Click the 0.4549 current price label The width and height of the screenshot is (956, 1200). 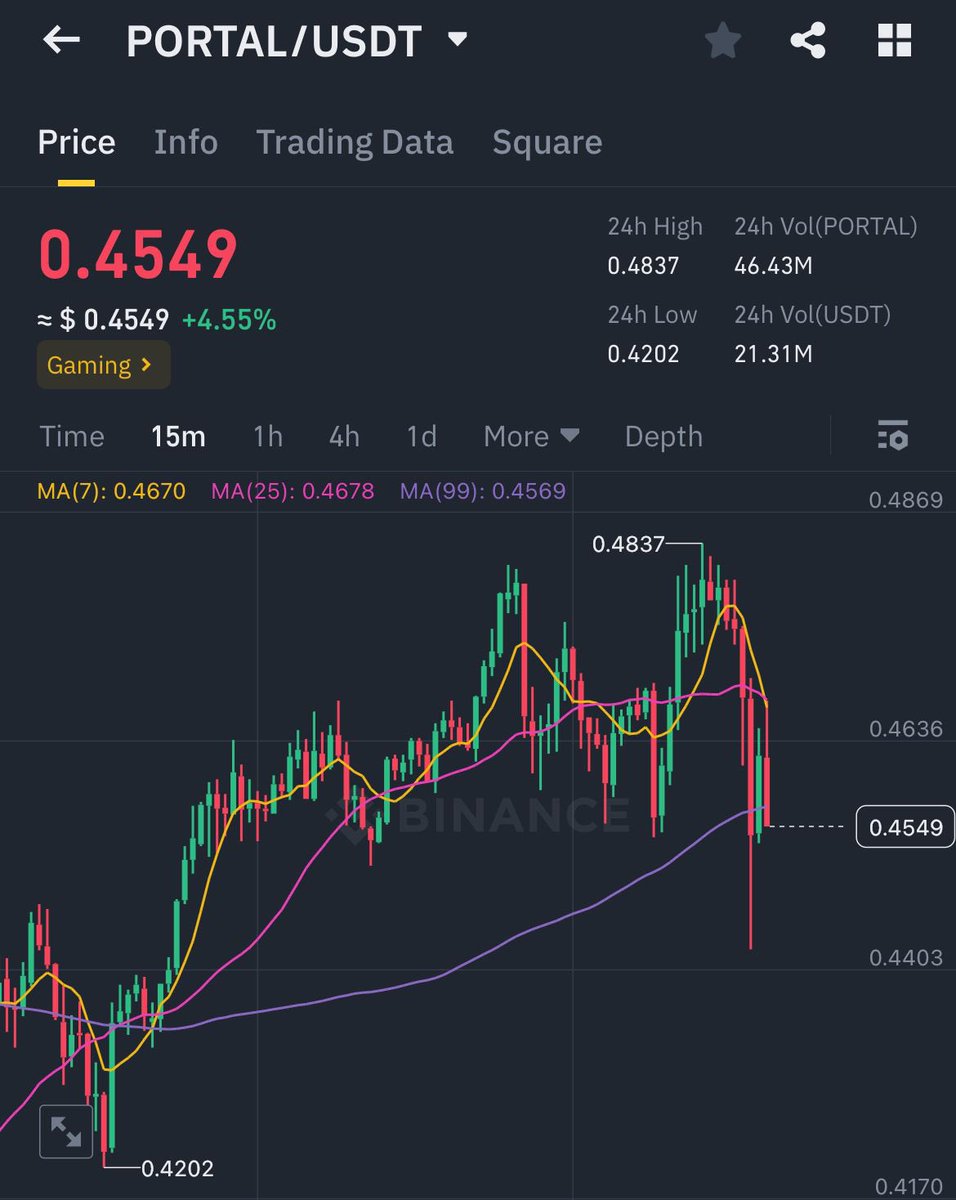pos(903,827)
